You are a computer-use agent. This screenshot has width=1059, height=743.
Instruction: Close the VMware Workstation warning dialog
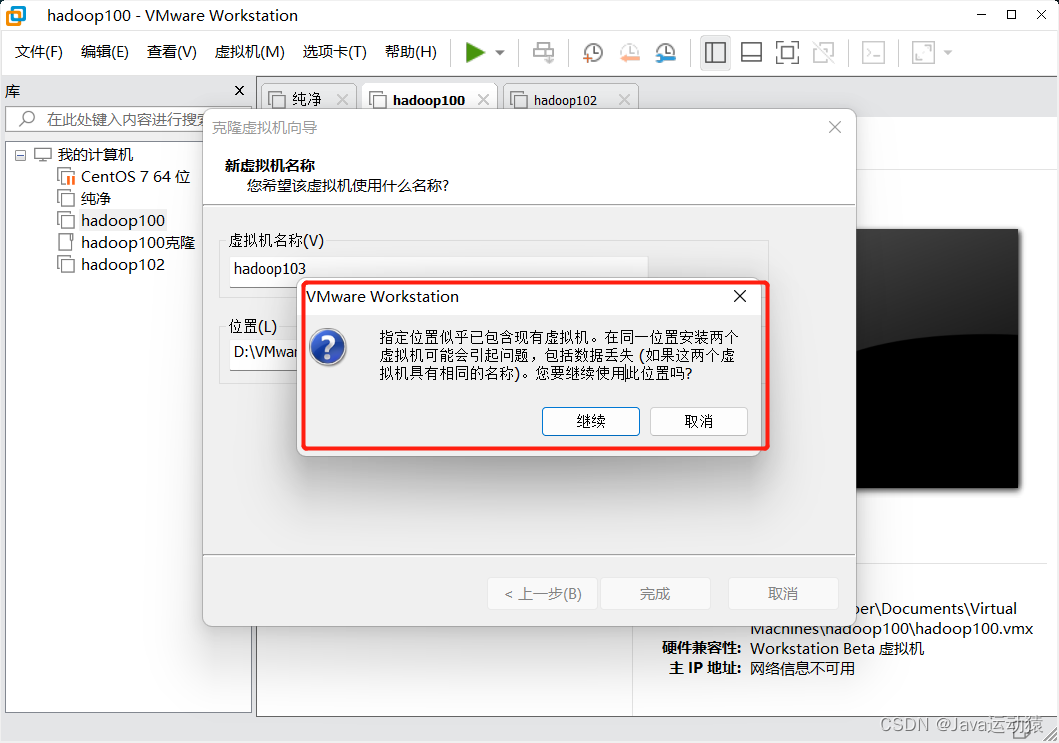(x=740, y=297)
